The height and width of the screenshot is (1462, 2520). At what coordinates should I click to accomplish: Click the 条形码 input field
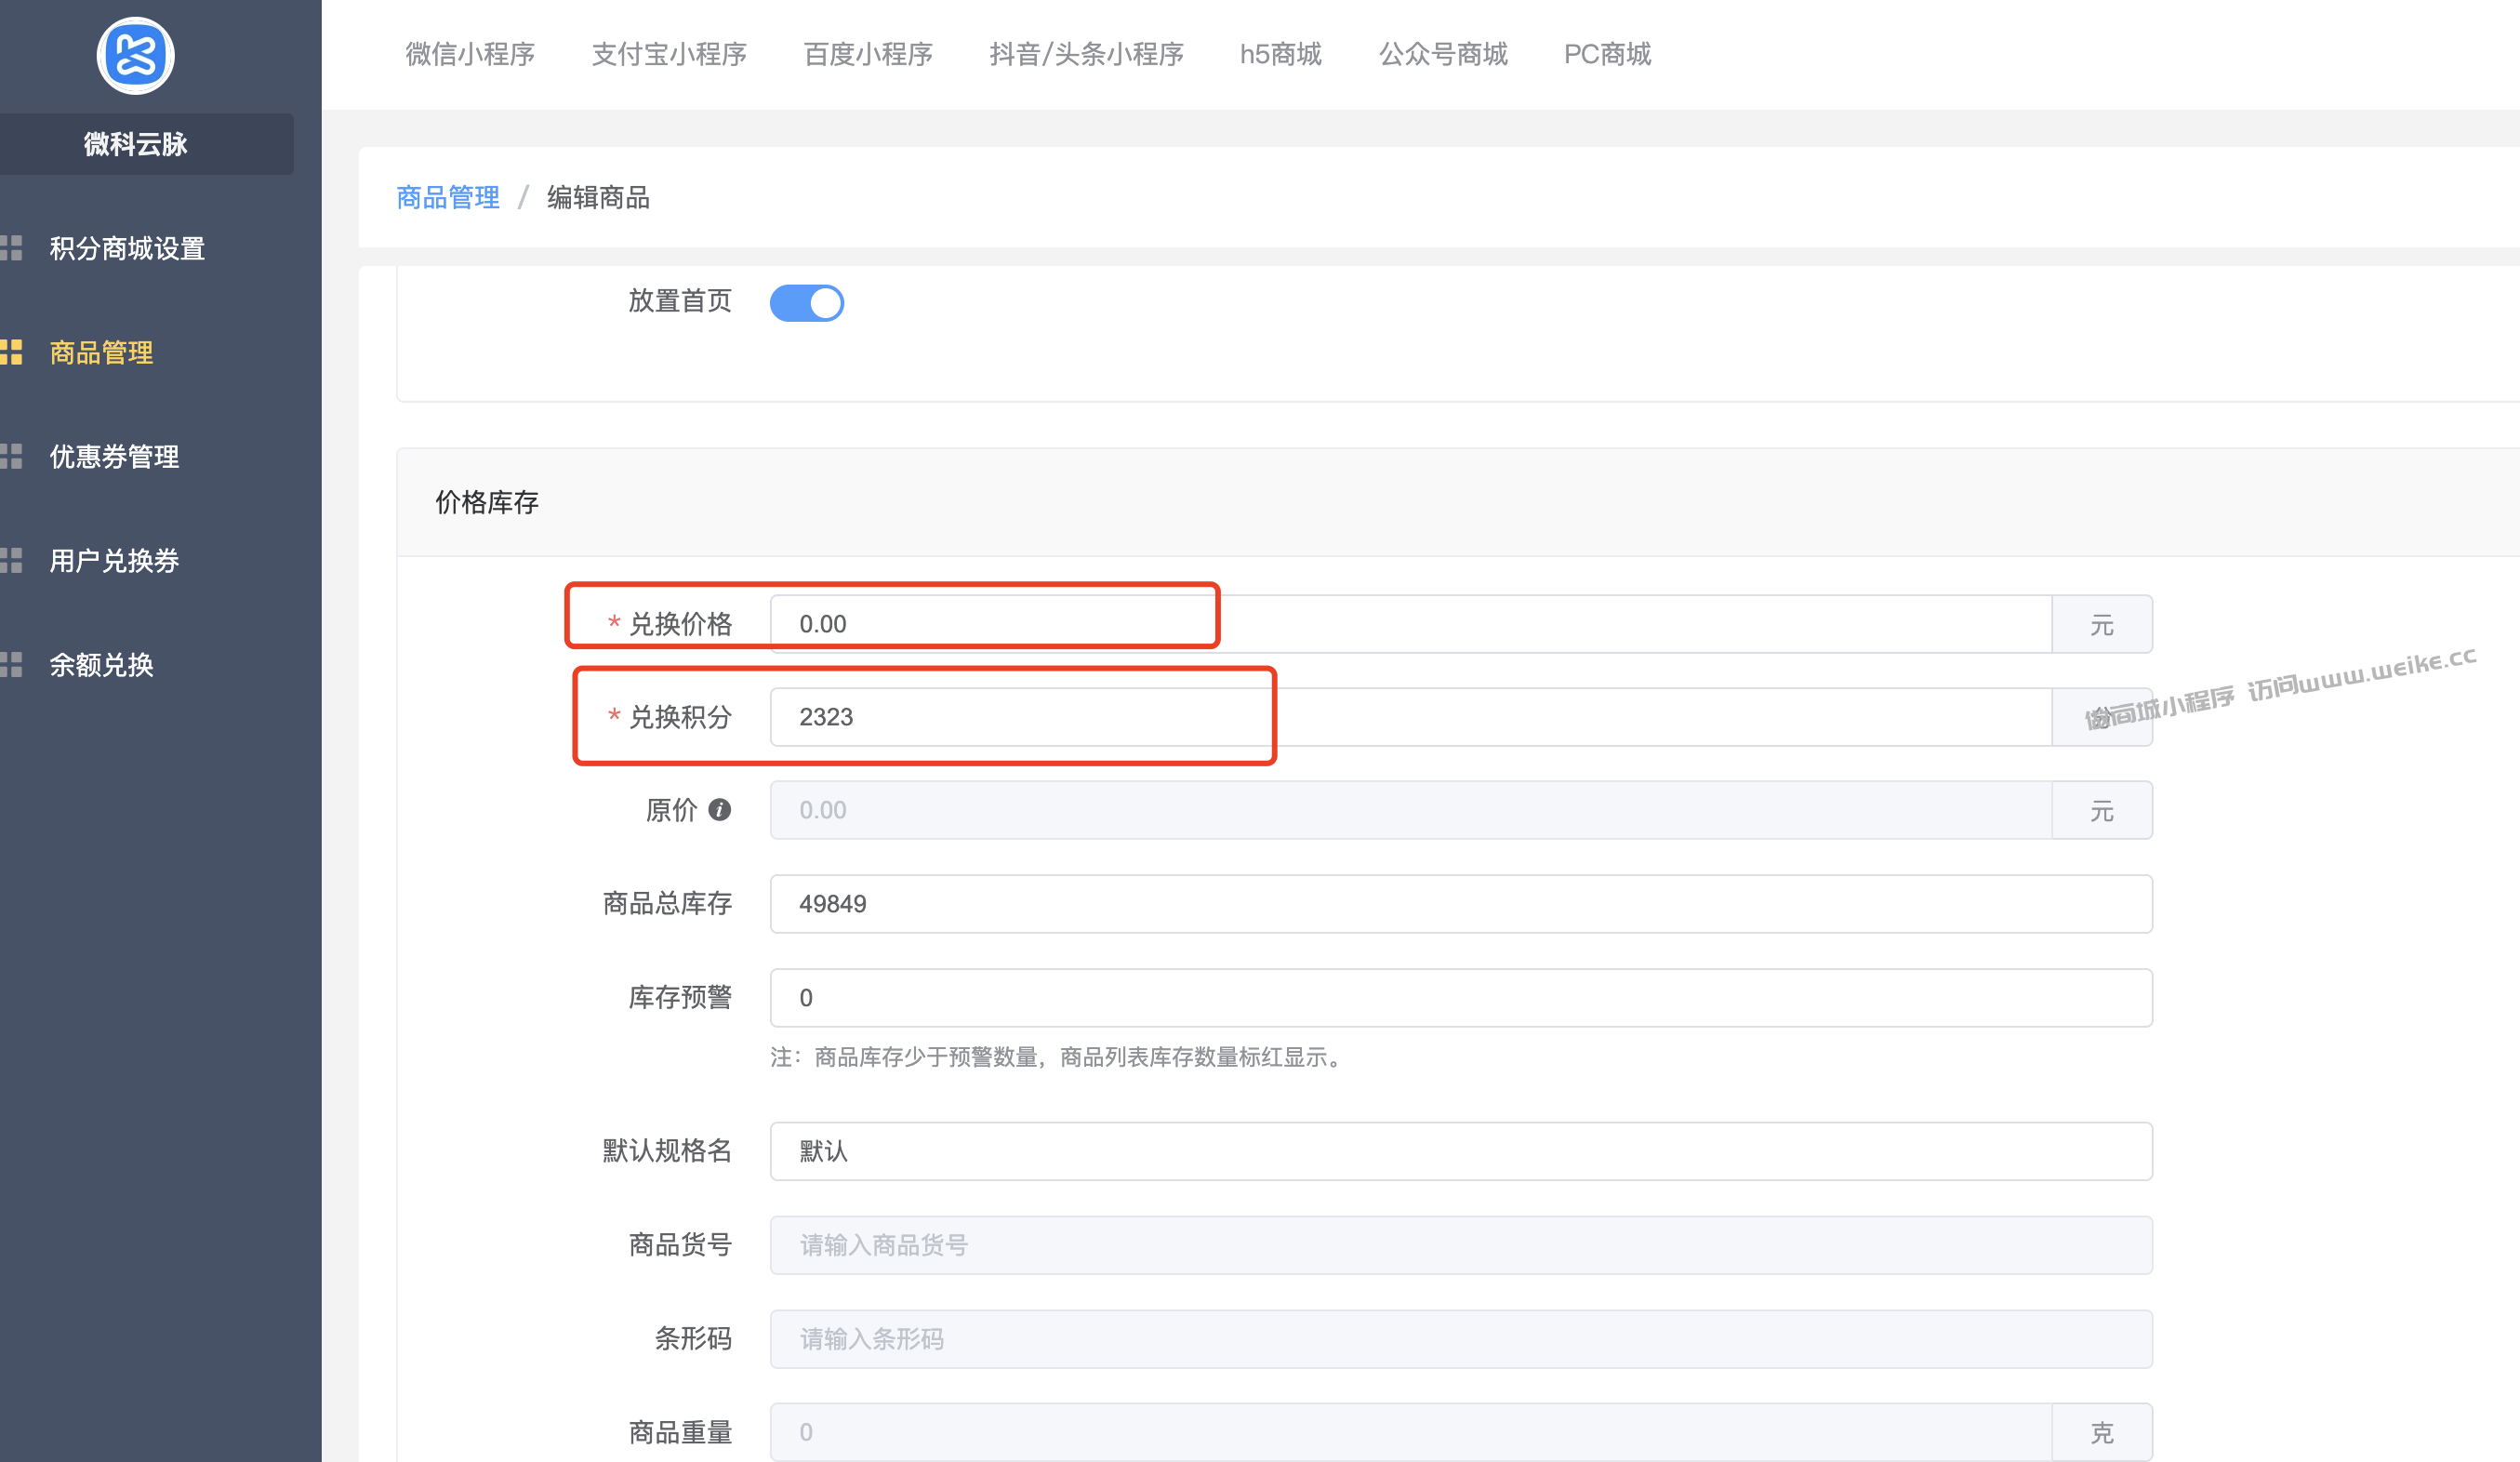pos(1461,1339)
